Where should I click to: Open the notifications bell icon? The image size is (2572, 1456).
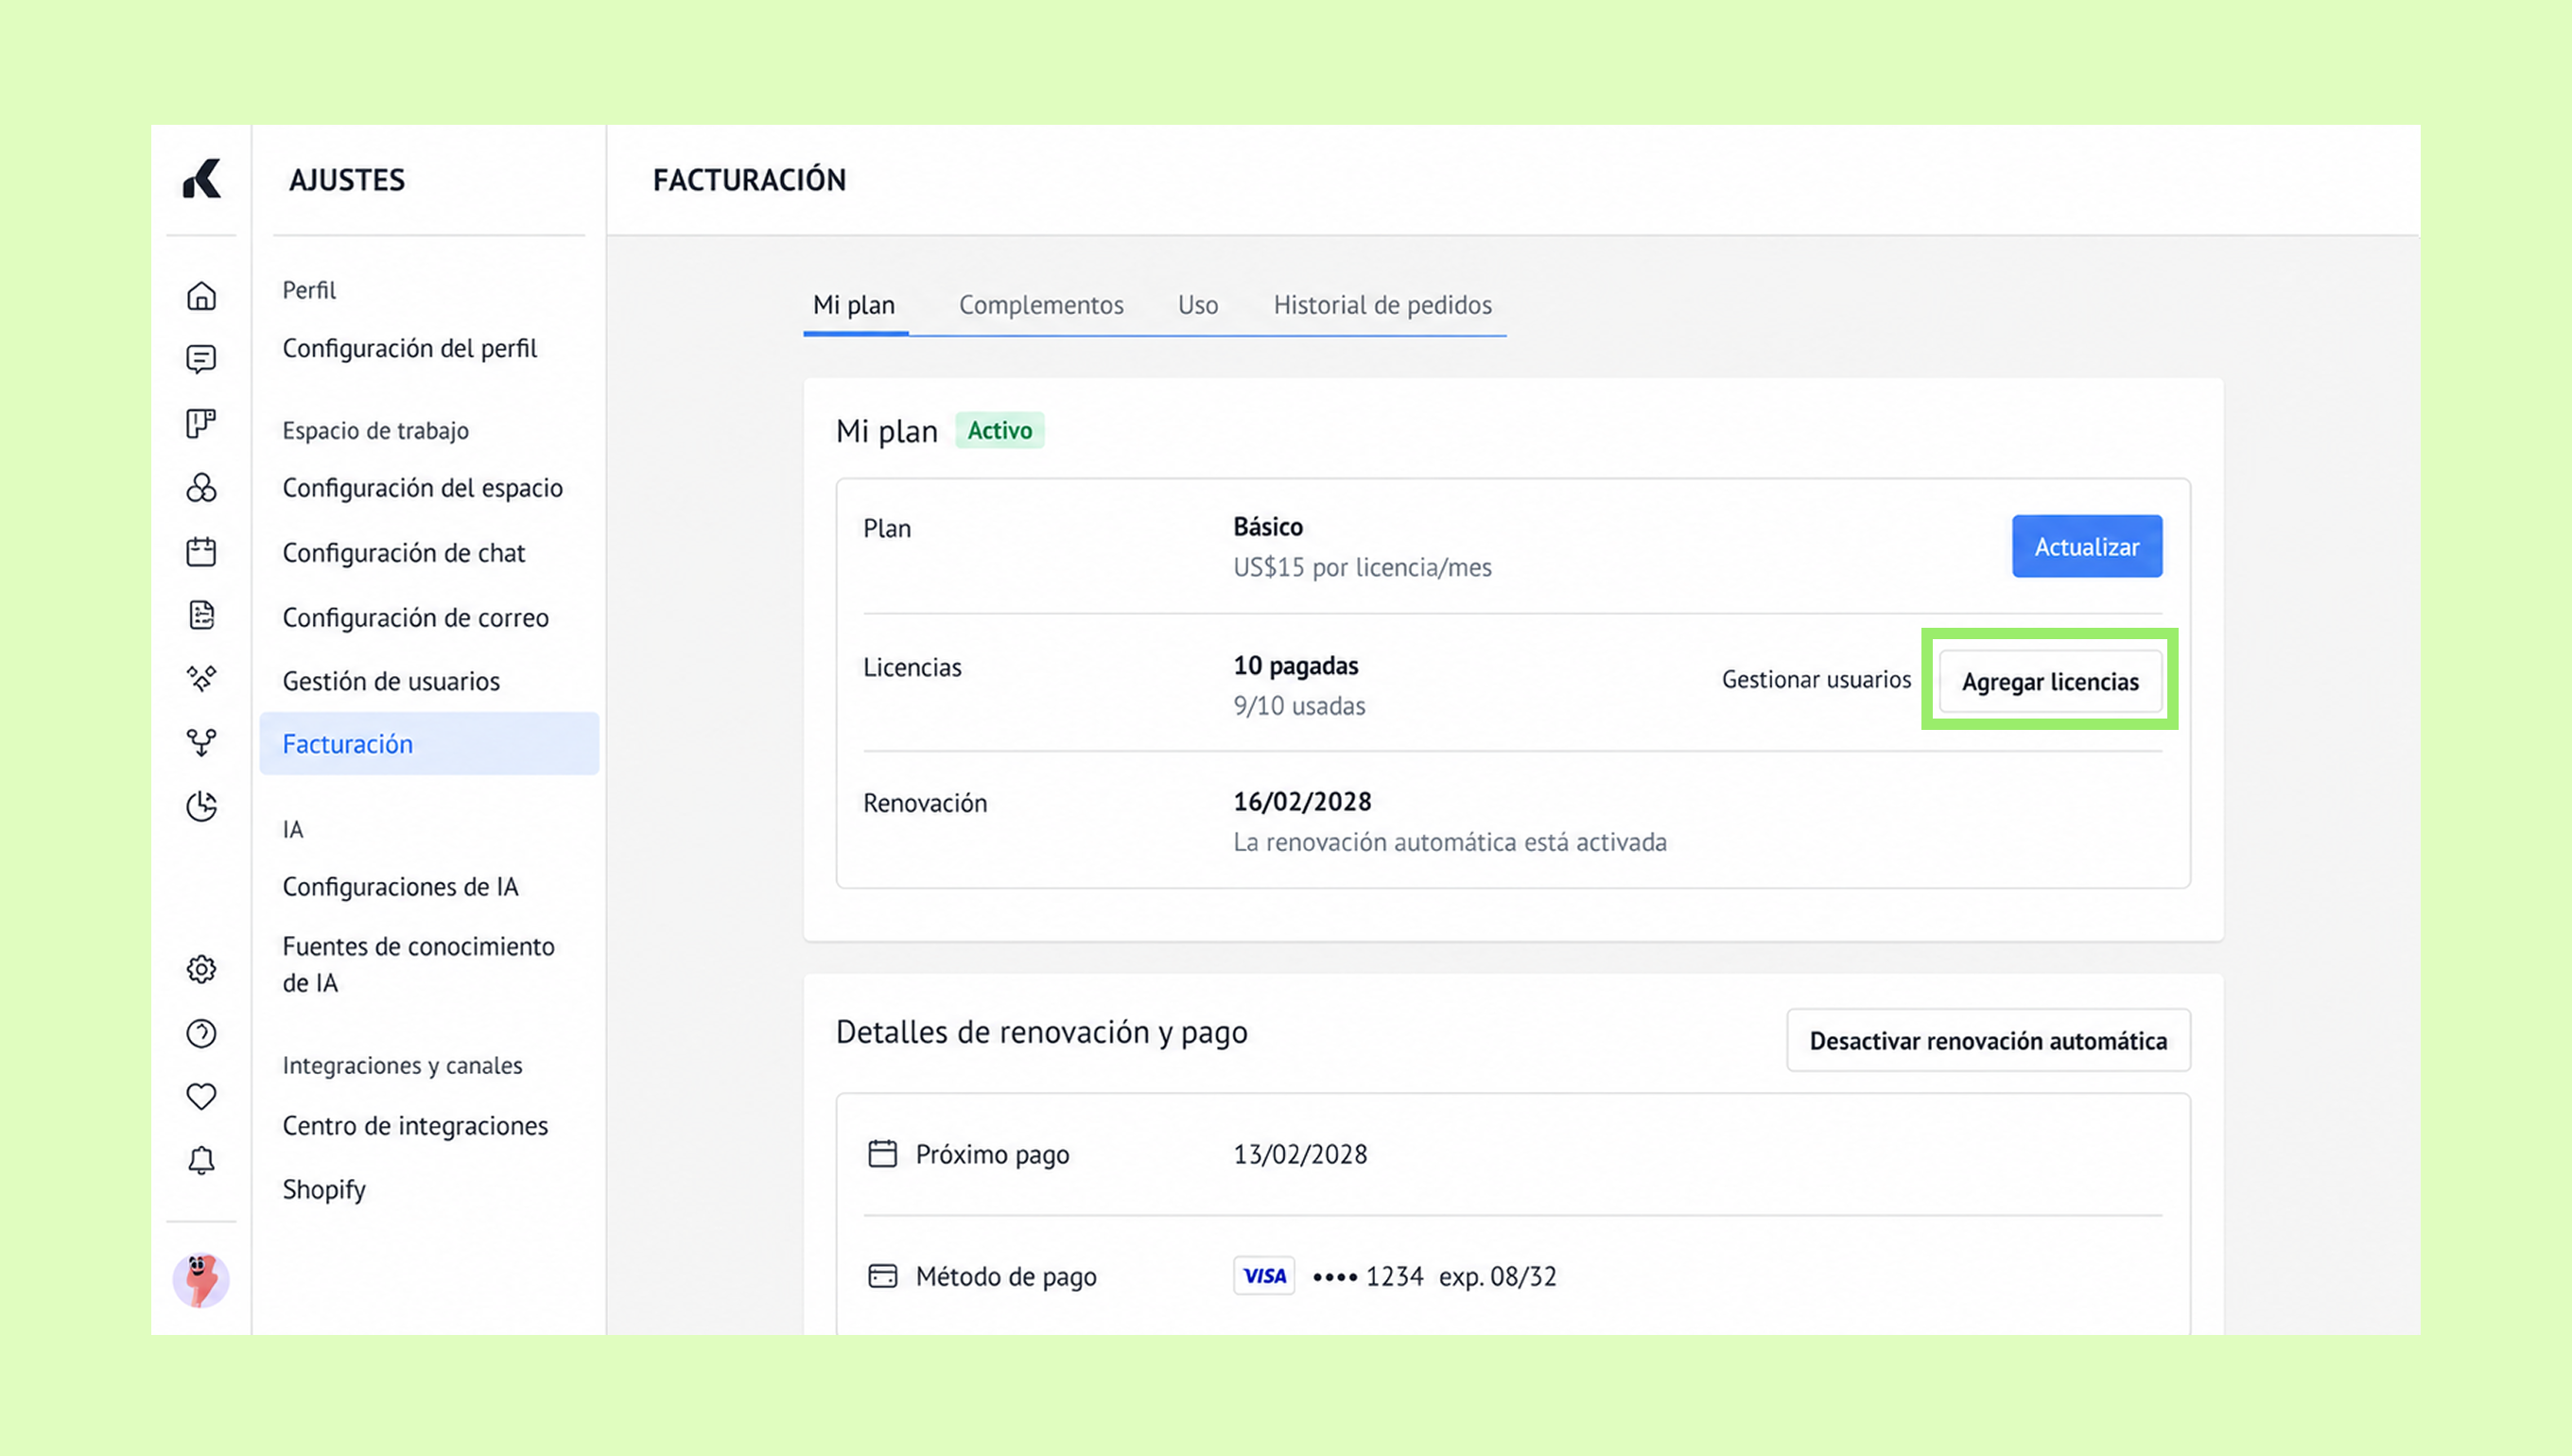pos(201,1160)
